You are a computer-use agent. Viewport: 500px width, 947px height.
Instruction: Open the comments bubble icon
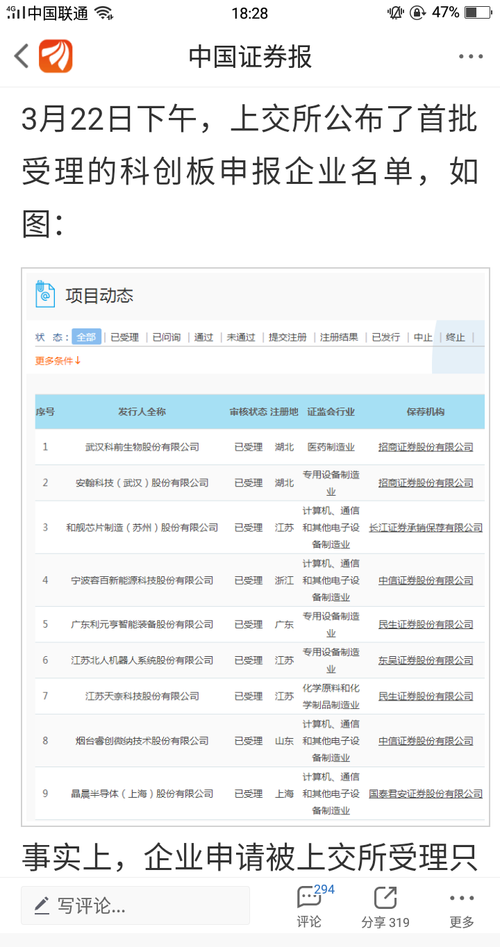309,898
